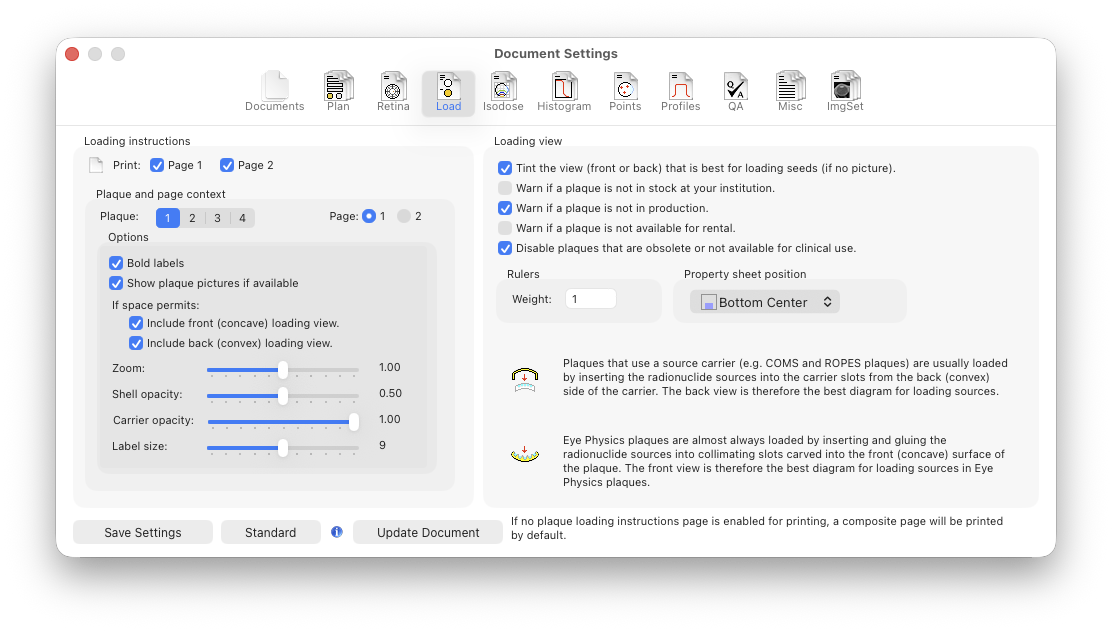The height and width of the screenshot is (631, 1112).
Task: Uncheck Print Page 2
Action: click(x=227, y=165)
